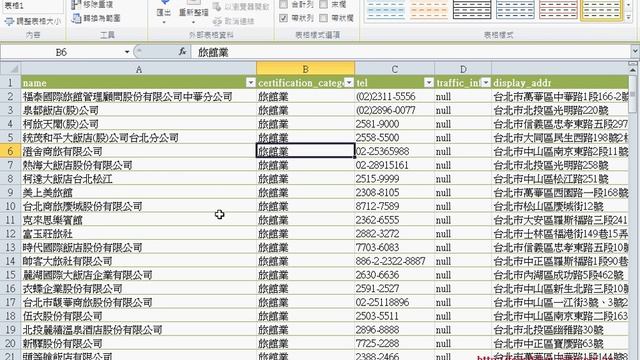Select row 12 header
Image resolution: width=640 pixels, height=360 pixels.
pyautogui.click(x=10, y=233)
